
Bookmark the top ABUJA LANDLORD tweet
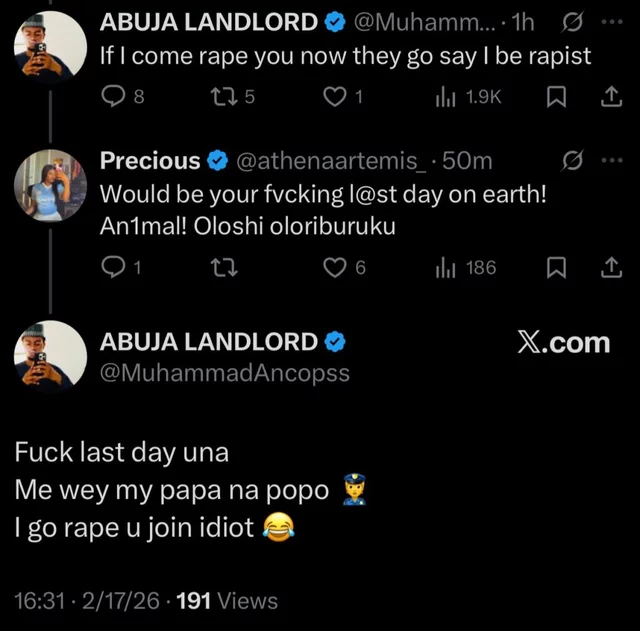coord(560,96)
